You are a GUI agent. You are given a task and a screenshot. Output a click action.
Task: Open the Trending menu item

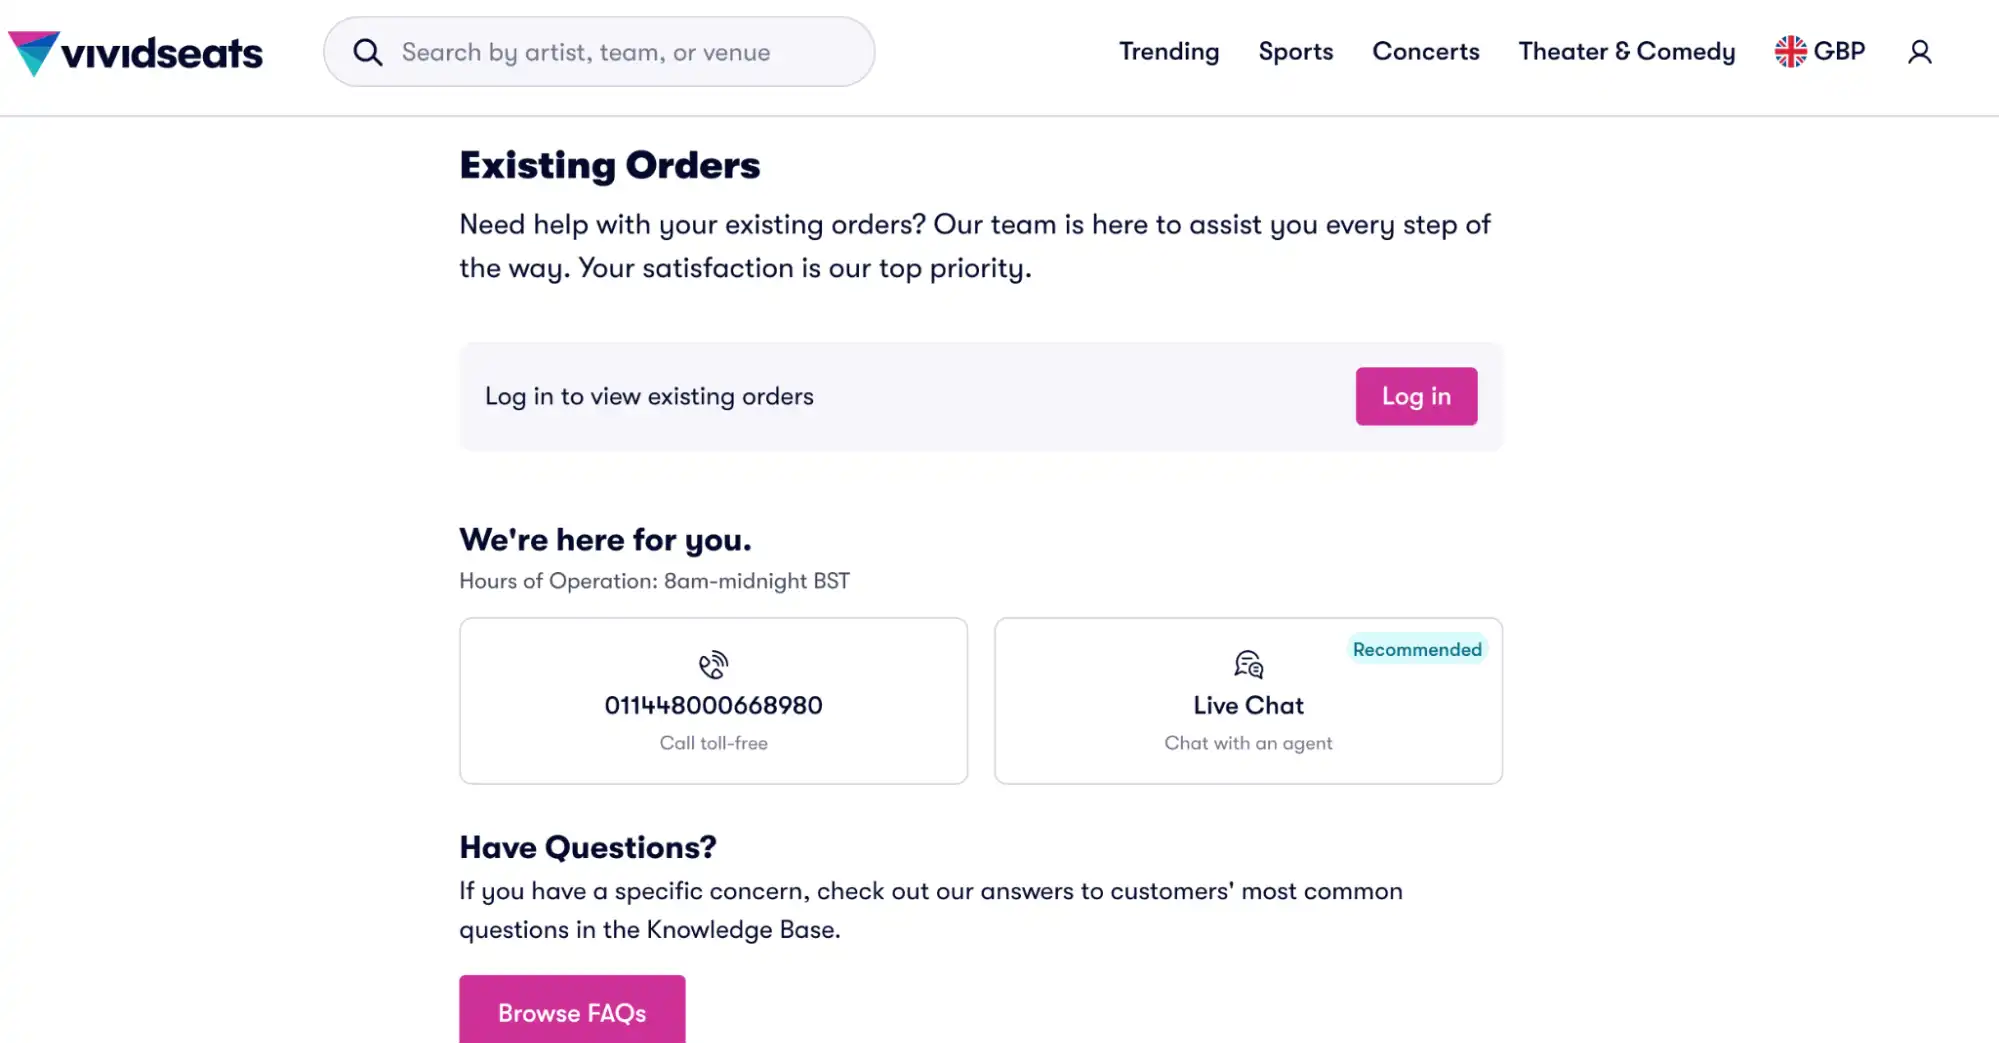pyautogui.click(x=1169, y=51)
